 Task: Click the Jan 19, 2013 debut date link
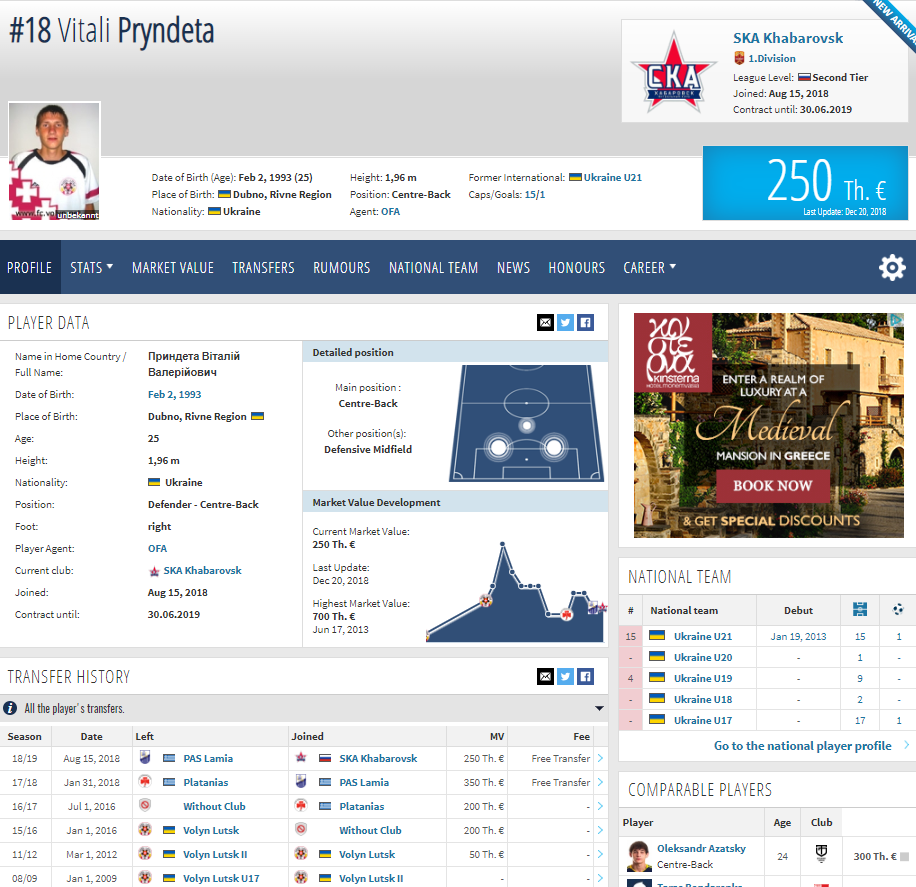[x=798, y=636]
